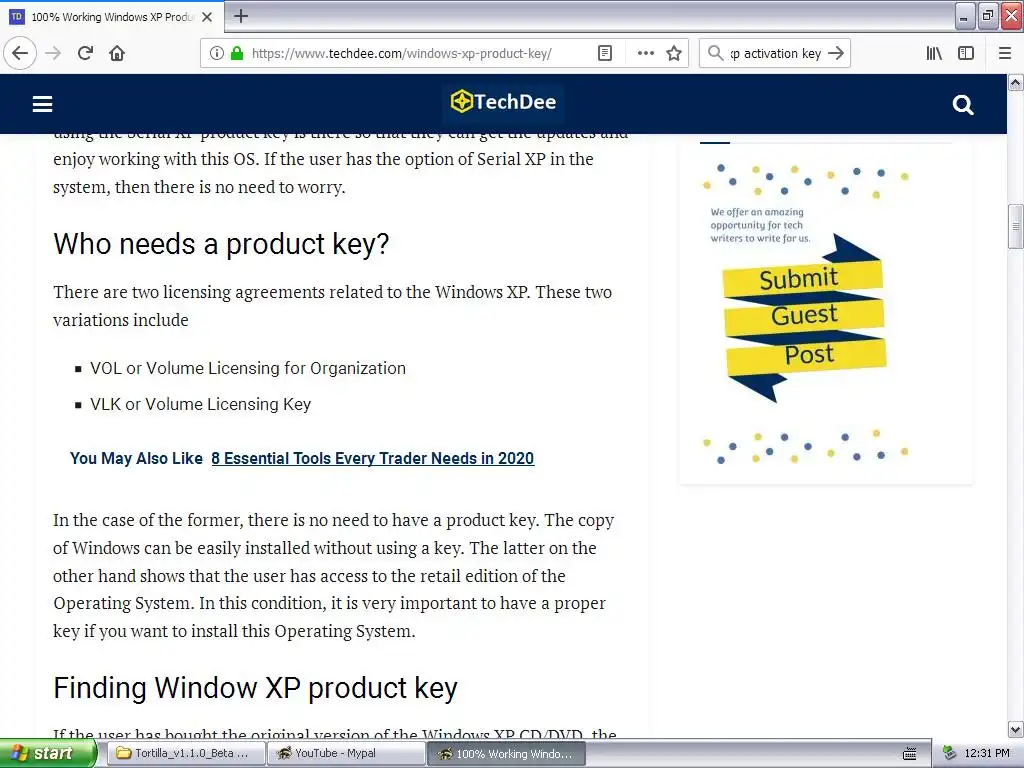
Task: Select the 100% Working Windows XP tab
Action: click(x=112, y=17)
